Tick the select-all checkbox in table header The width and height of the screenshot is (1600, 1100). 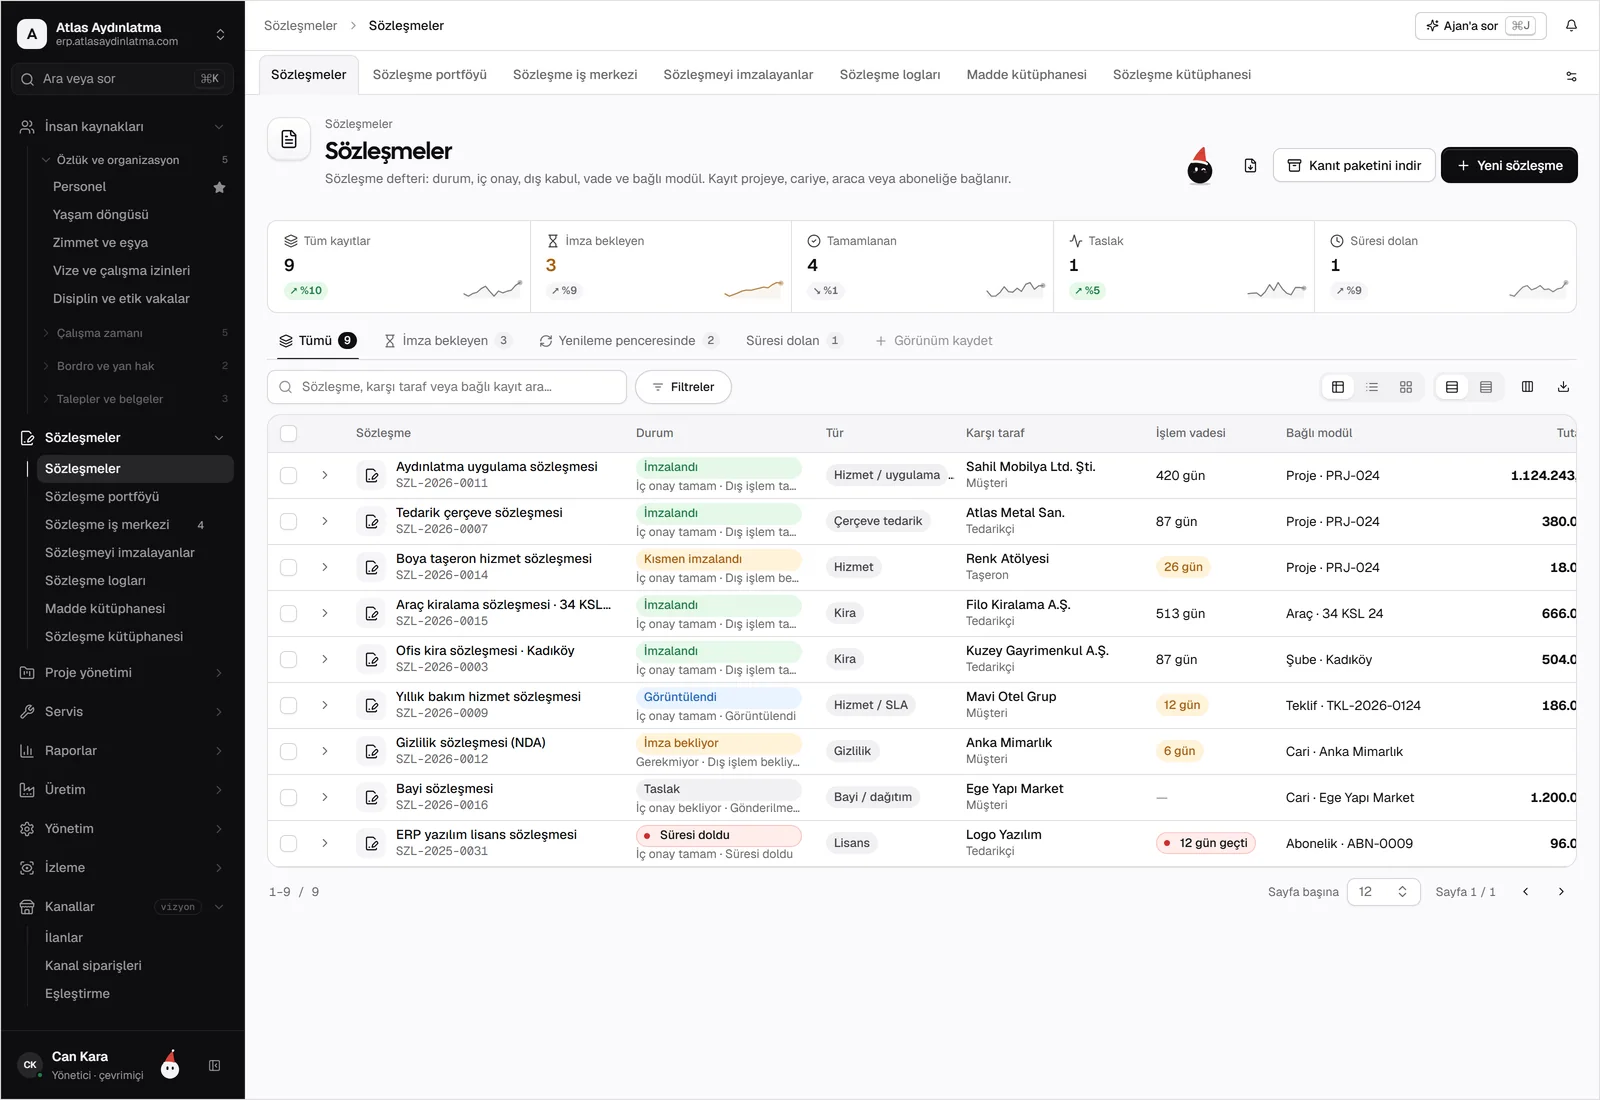[288, 433]
